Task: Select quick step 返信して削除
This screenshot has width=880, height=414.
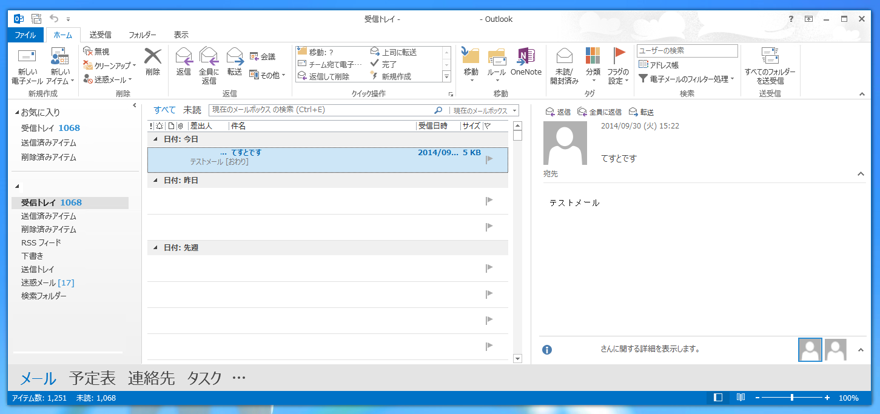Action: 323,76
